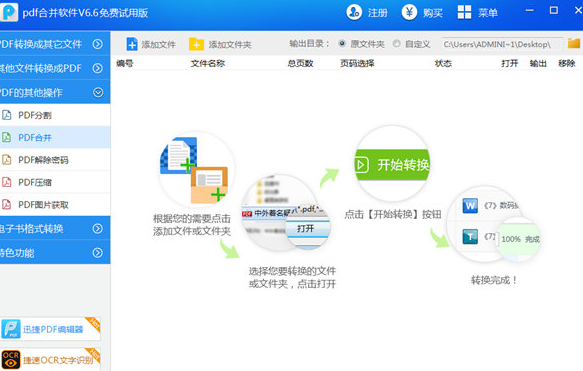Click the 打开 column header
Screen dimensions: 583x371
pyautogui.click(x=509, y=63)
